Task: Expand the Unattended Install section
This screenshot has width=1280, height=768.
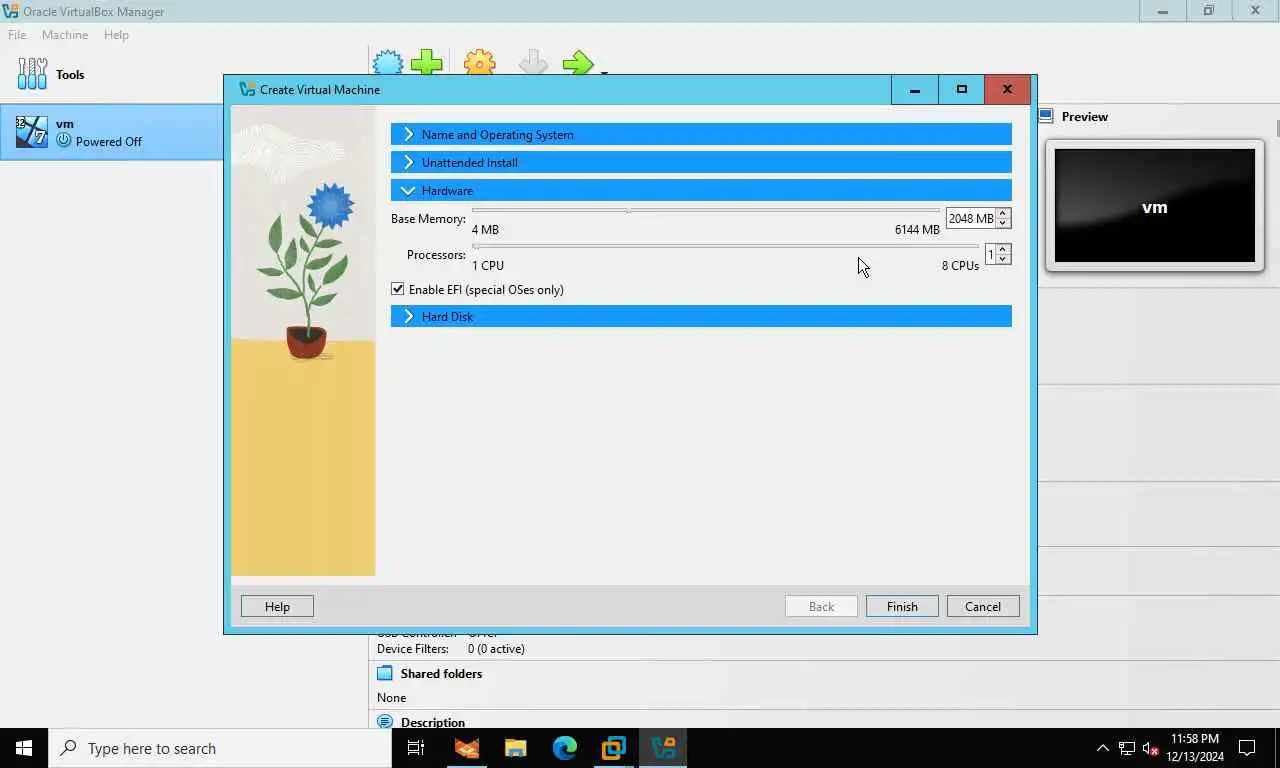Action: 701,162
